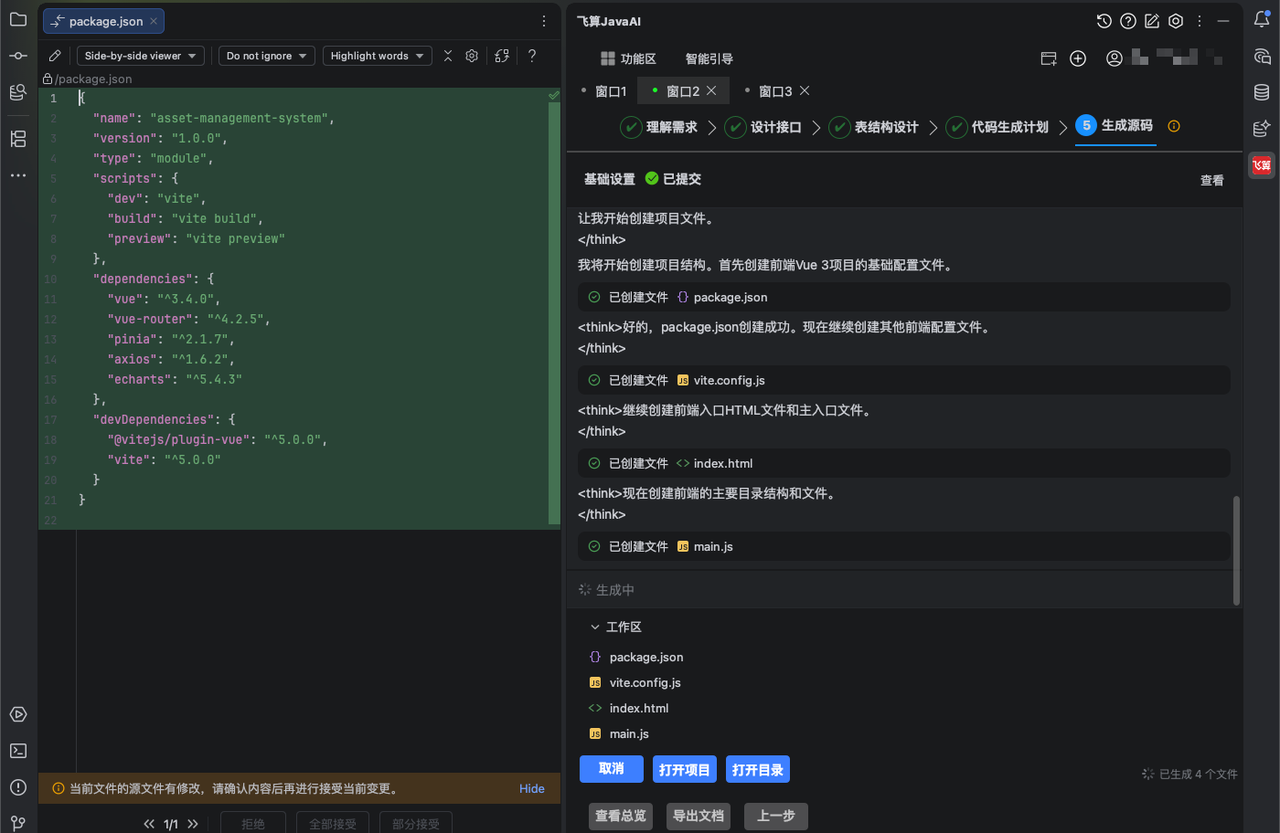This screenshot has width=1280, height=833.
Task: Open Highlight words dropdown
Action: (x=377, y=56)
